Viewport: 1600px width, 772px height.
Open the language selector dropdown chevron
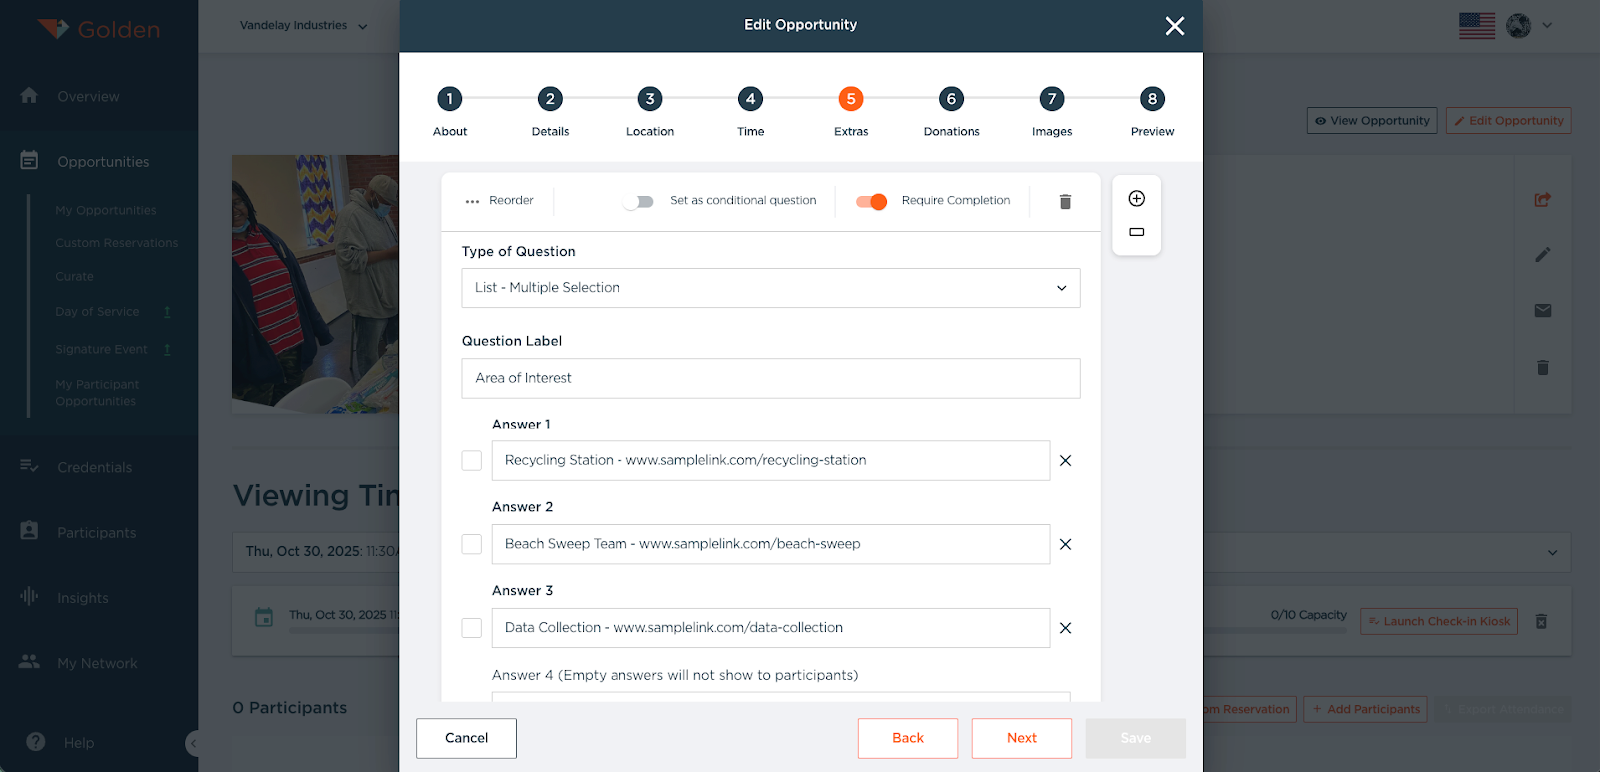1547,26
